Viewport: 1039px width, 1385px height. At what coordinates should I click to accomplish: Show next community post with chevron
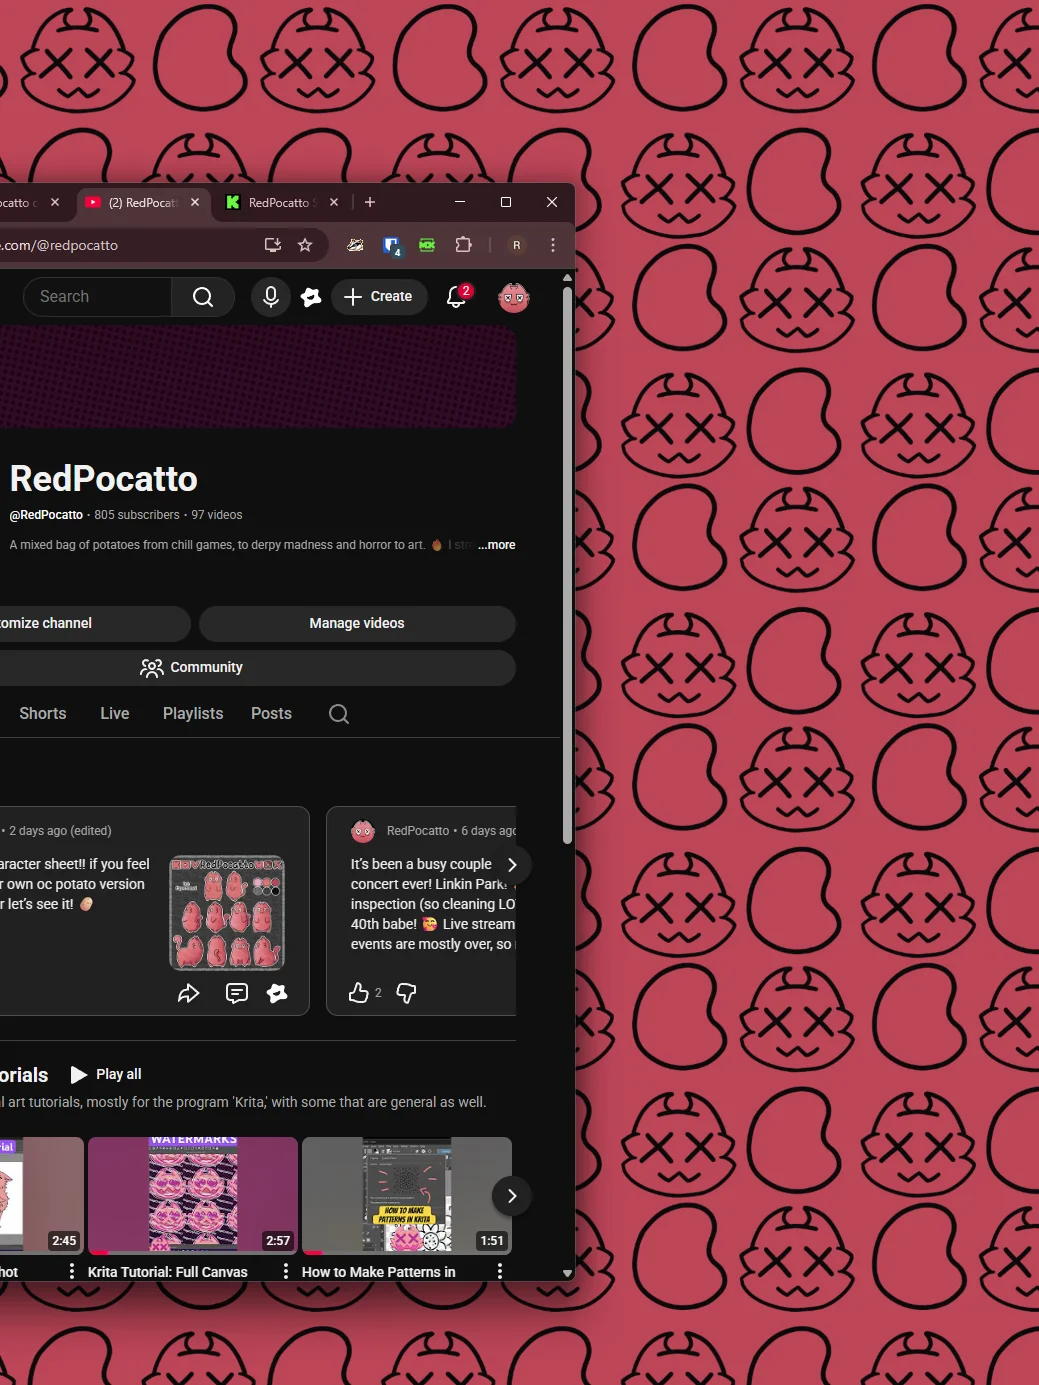pyautogui.click(x=512, y=865)
